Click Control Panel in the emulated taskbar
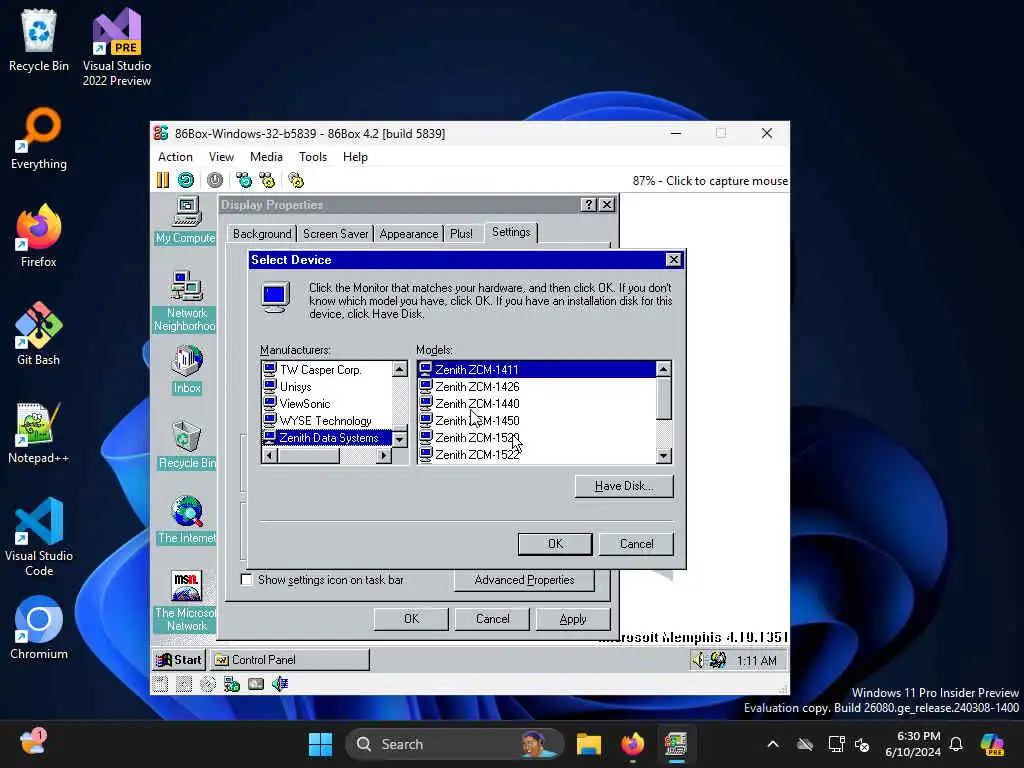Viewport: 1024px width, 768px height. [289, 660]
